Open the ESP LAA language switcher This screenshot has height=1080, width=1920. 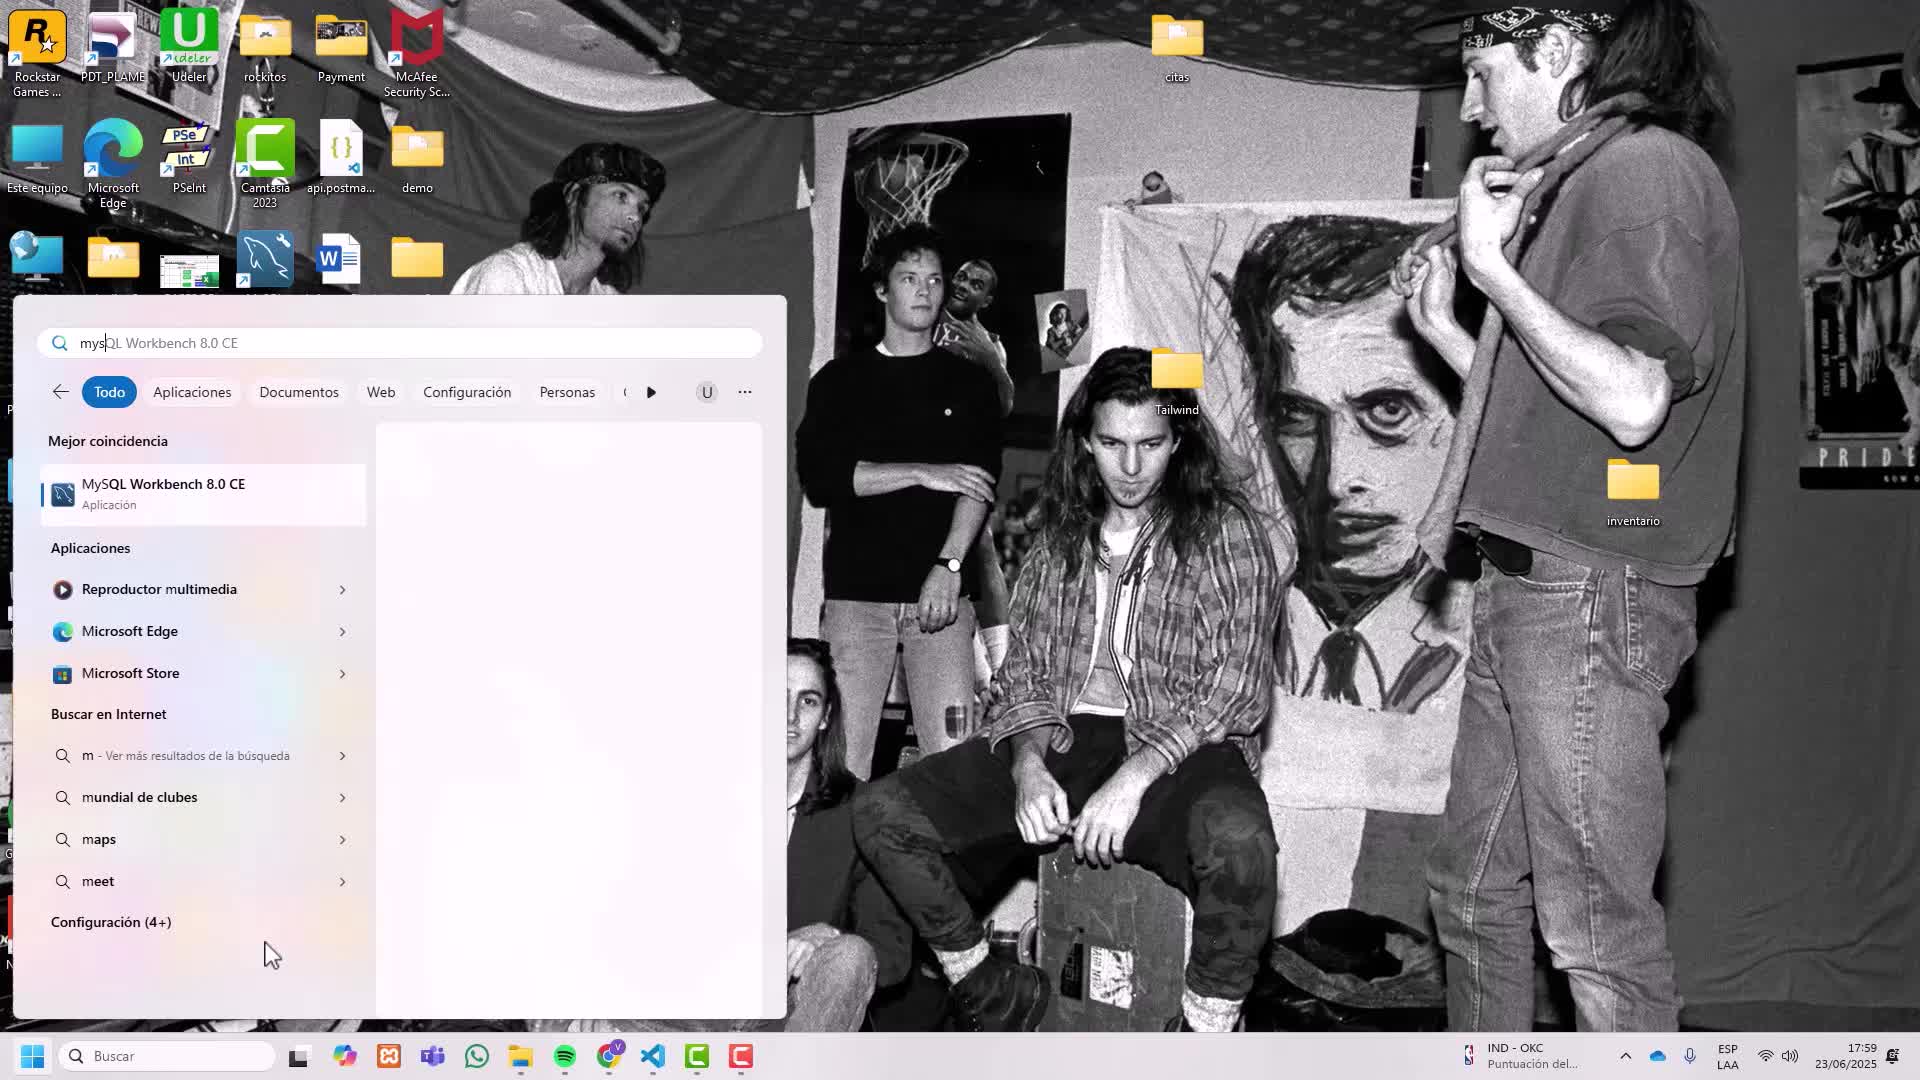point(1727,1056)
